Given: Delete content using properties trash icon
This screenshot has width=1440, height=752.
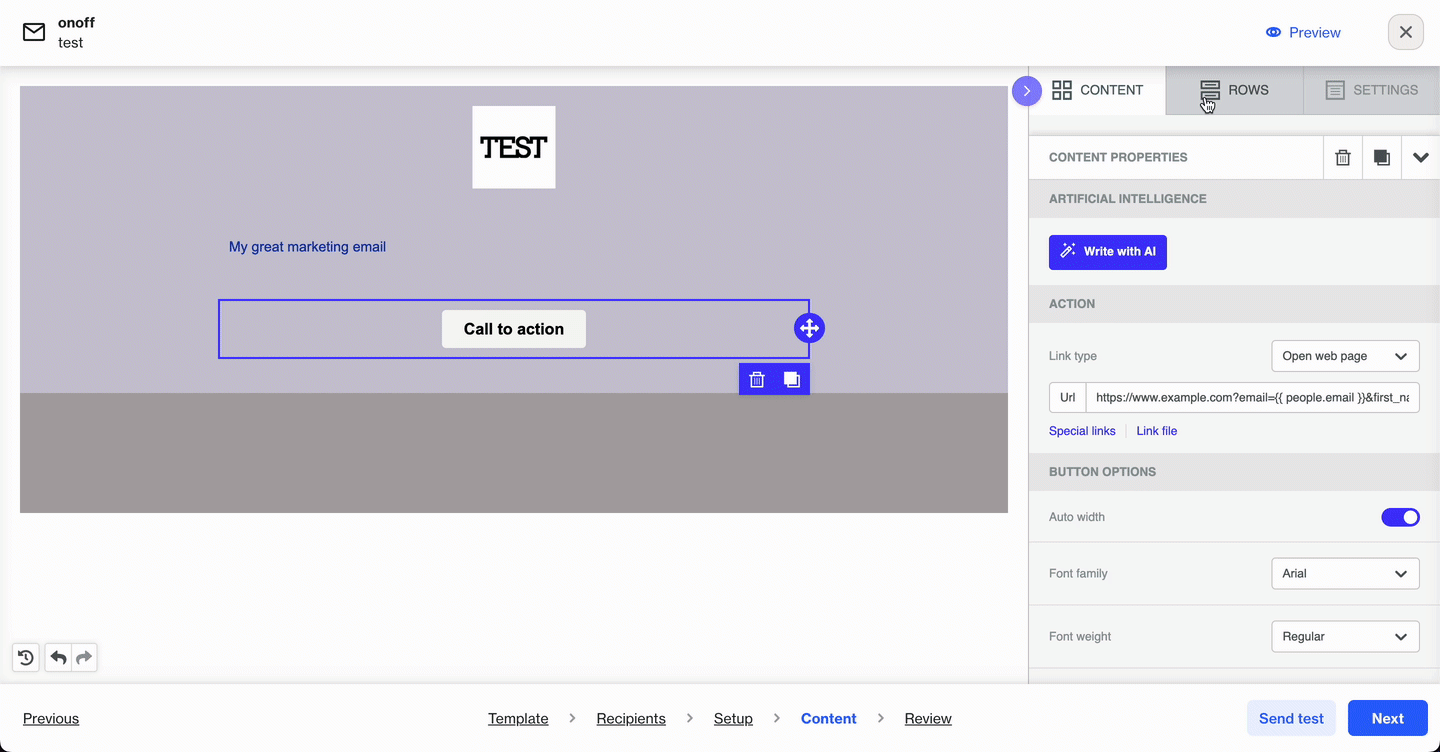Looking at the screenshot, I should (1343, 158).
